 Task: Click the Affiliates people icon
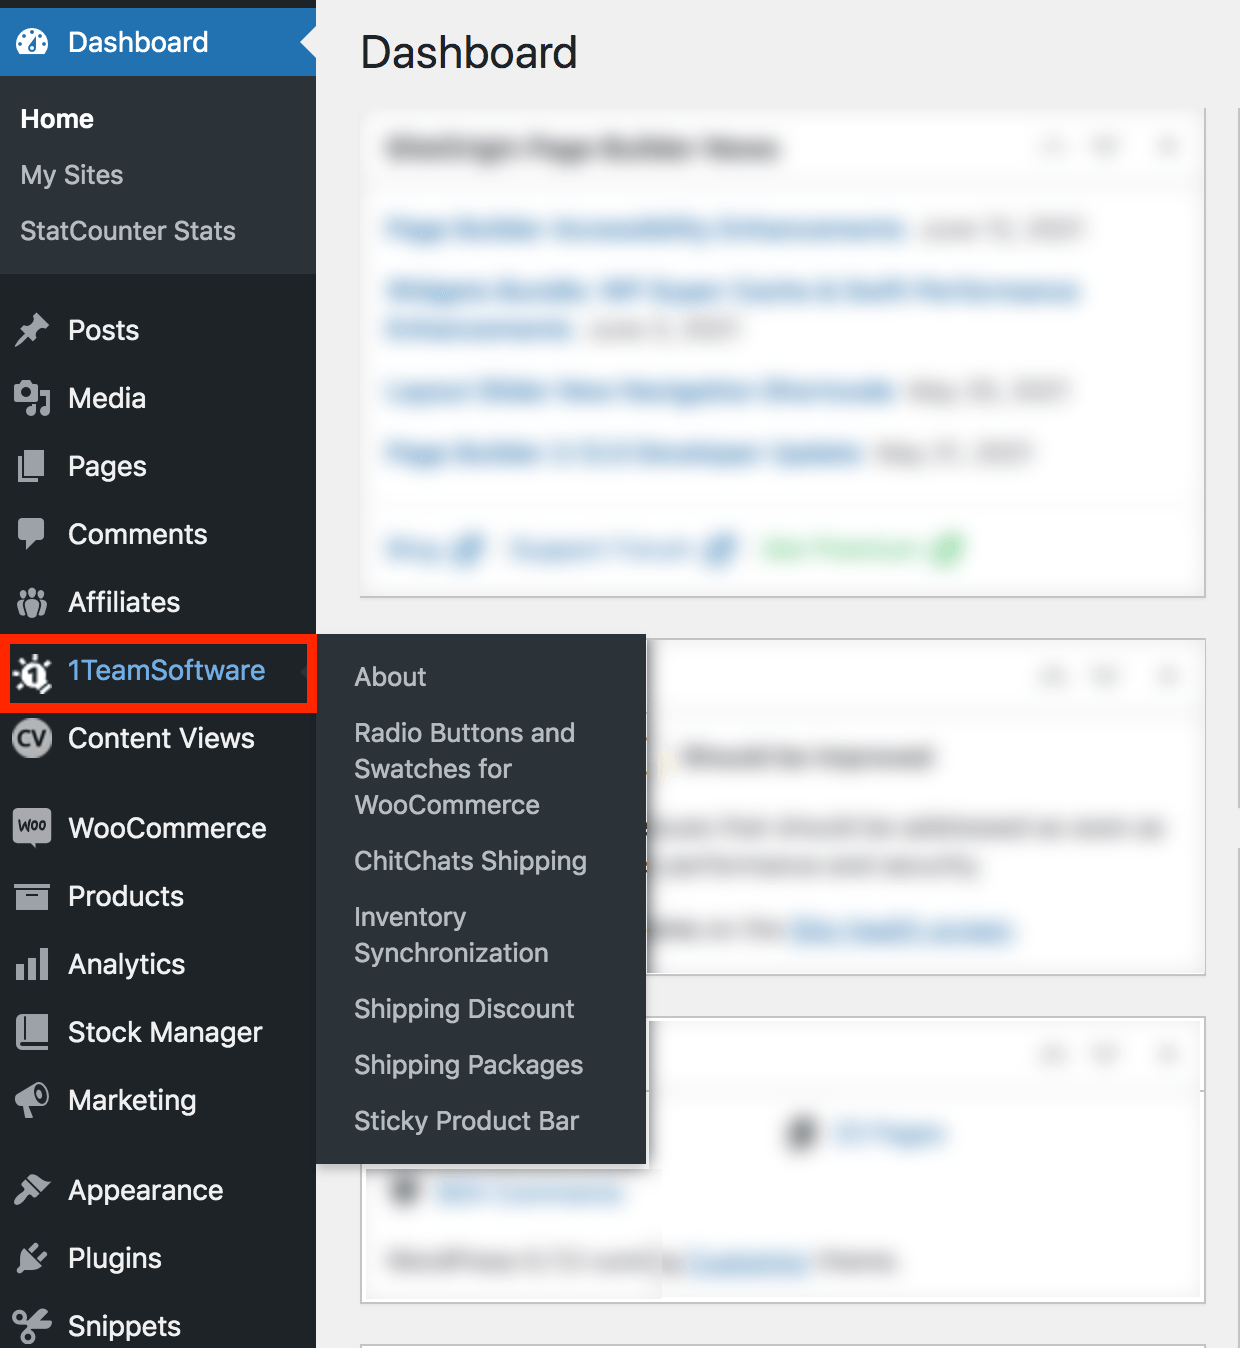click(x=31, y=602)
